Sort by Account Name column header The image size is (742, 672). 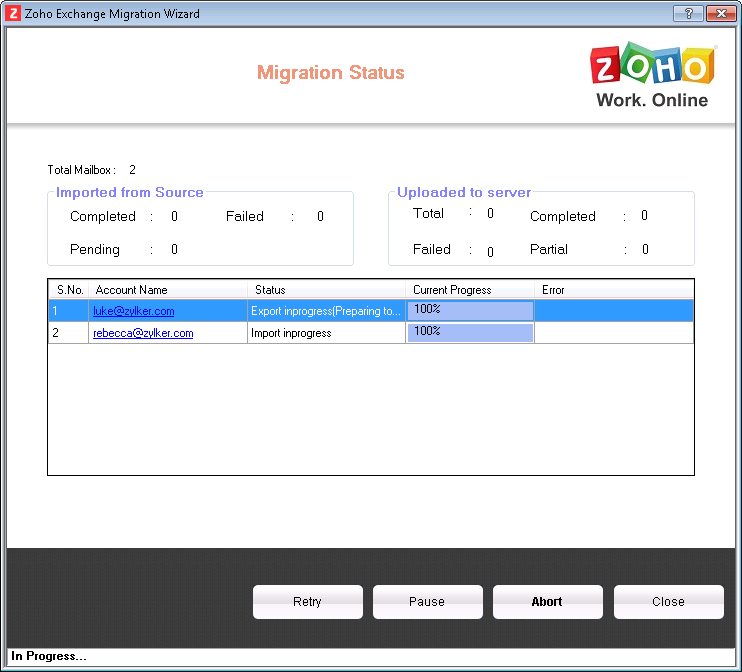click(132, 290)
